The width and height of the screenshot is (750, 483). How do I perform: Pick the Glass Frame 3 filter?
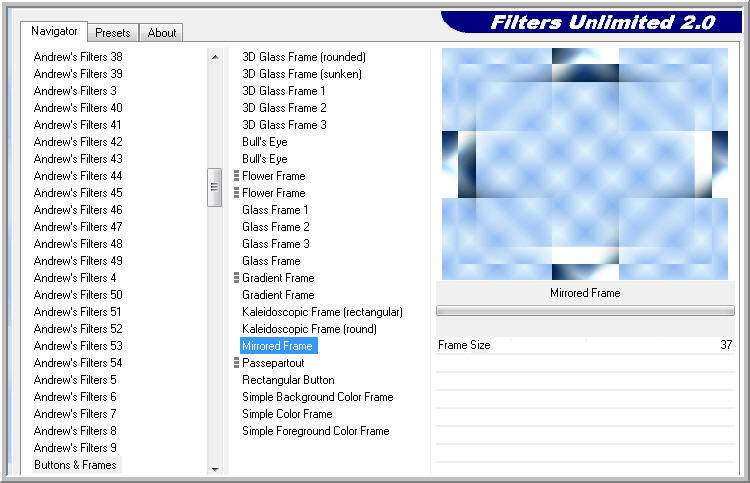pos(276,243)
